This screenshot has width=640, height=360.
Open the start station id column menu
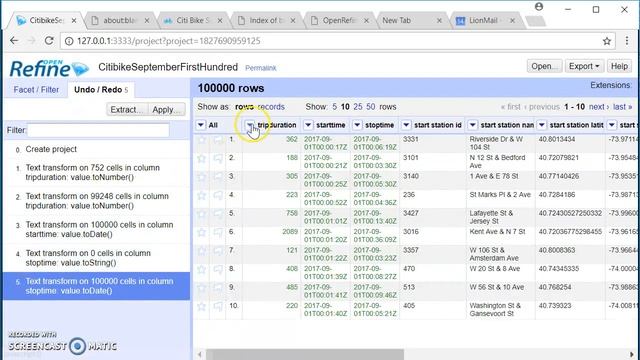406,125
